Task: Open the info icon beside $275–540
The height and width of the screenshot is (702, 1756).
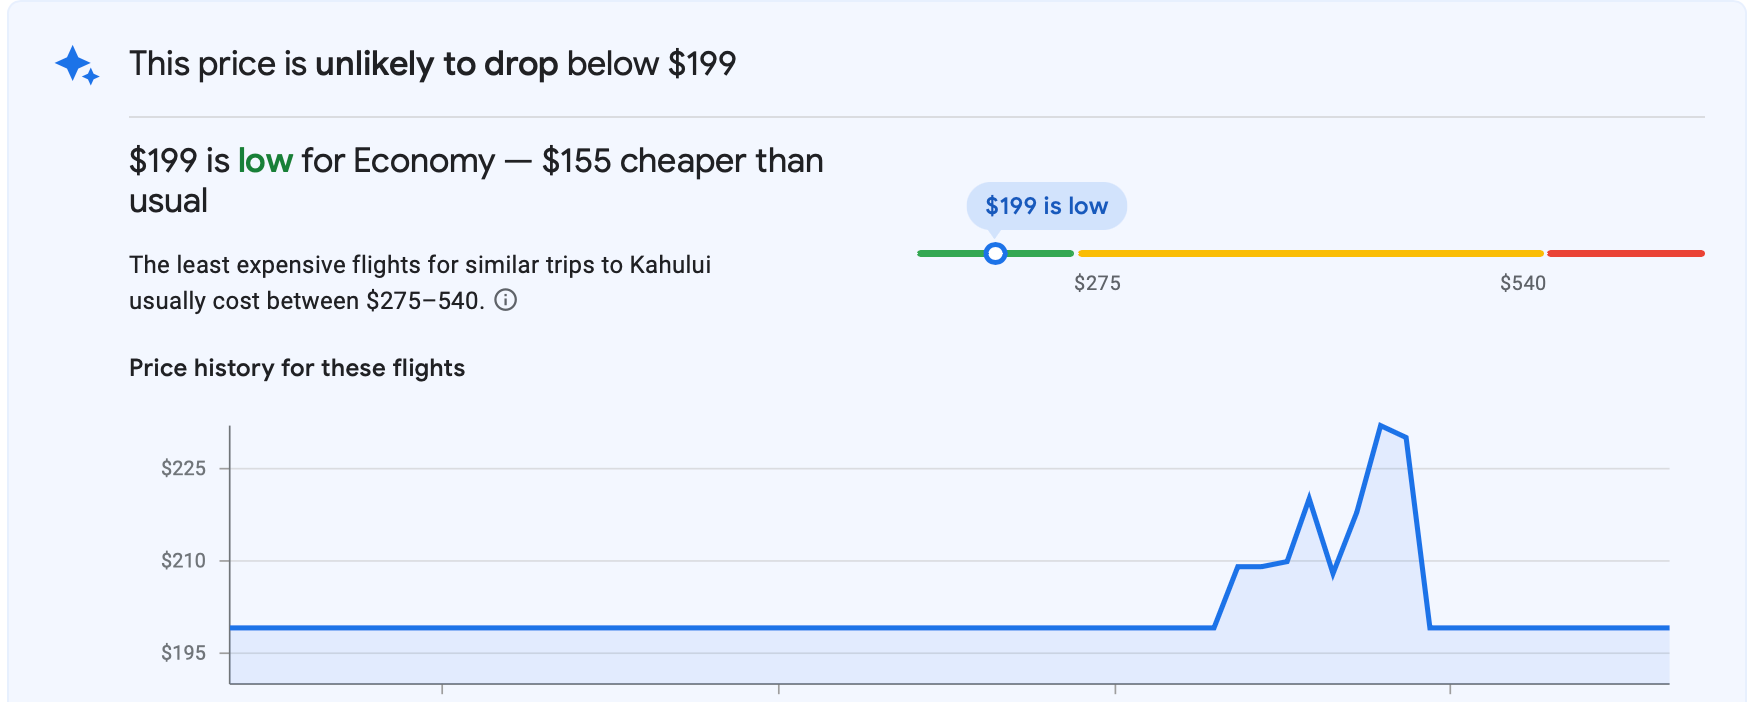Action: pyautogui.click(x=506, y=300)
